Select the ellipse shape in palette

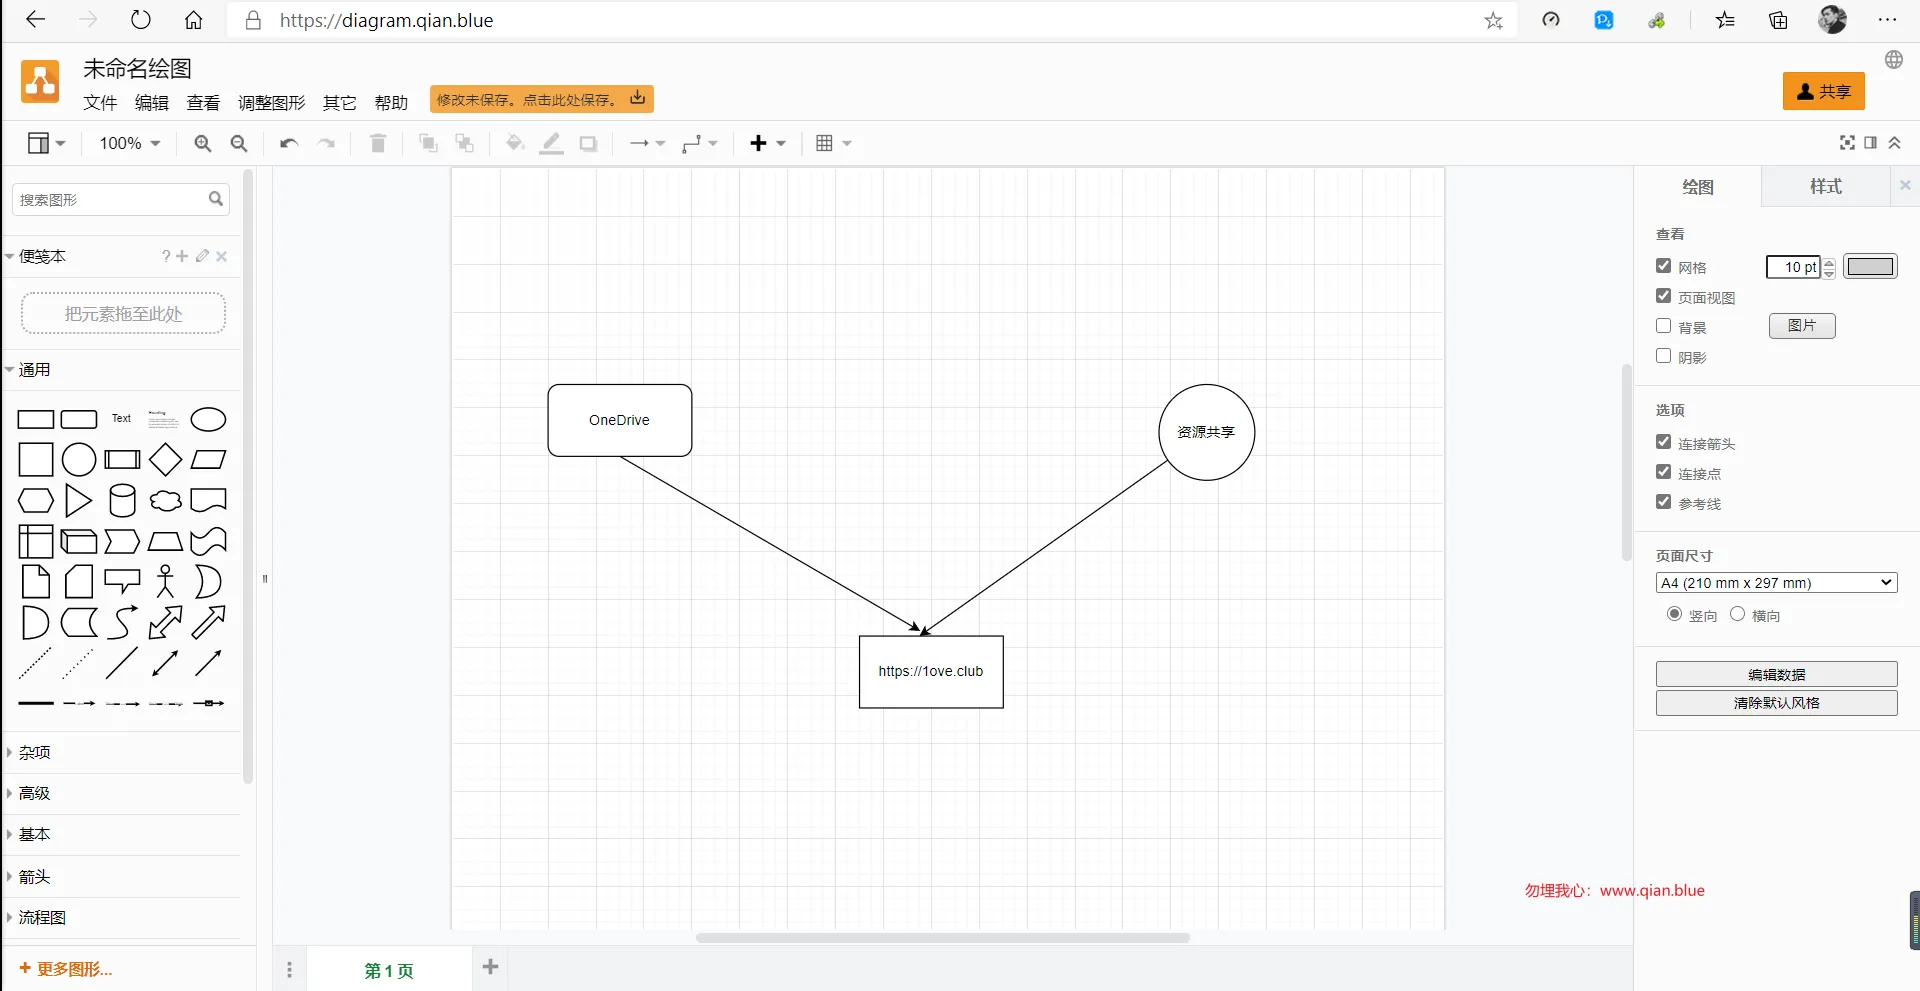[x=208, y=420]
